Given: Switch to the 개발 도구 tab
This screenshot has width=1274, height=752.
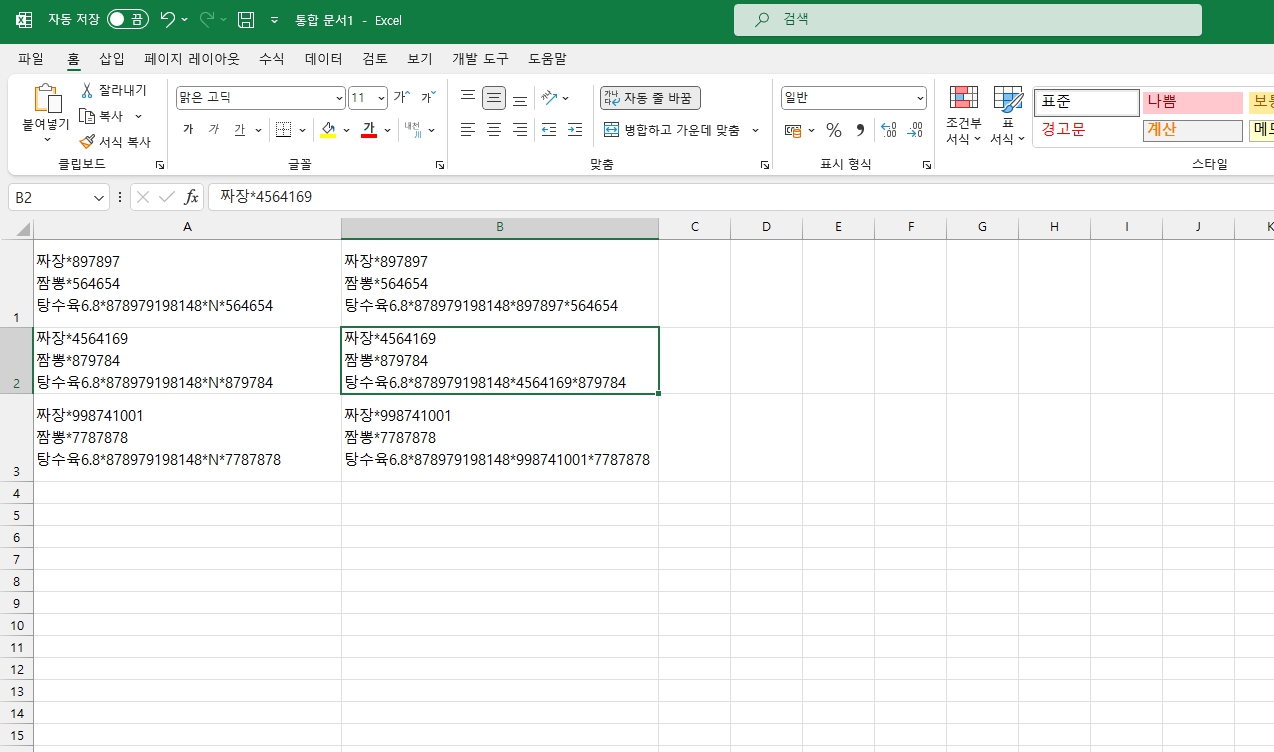Looking at the screenshot, I should coord(480,59).
